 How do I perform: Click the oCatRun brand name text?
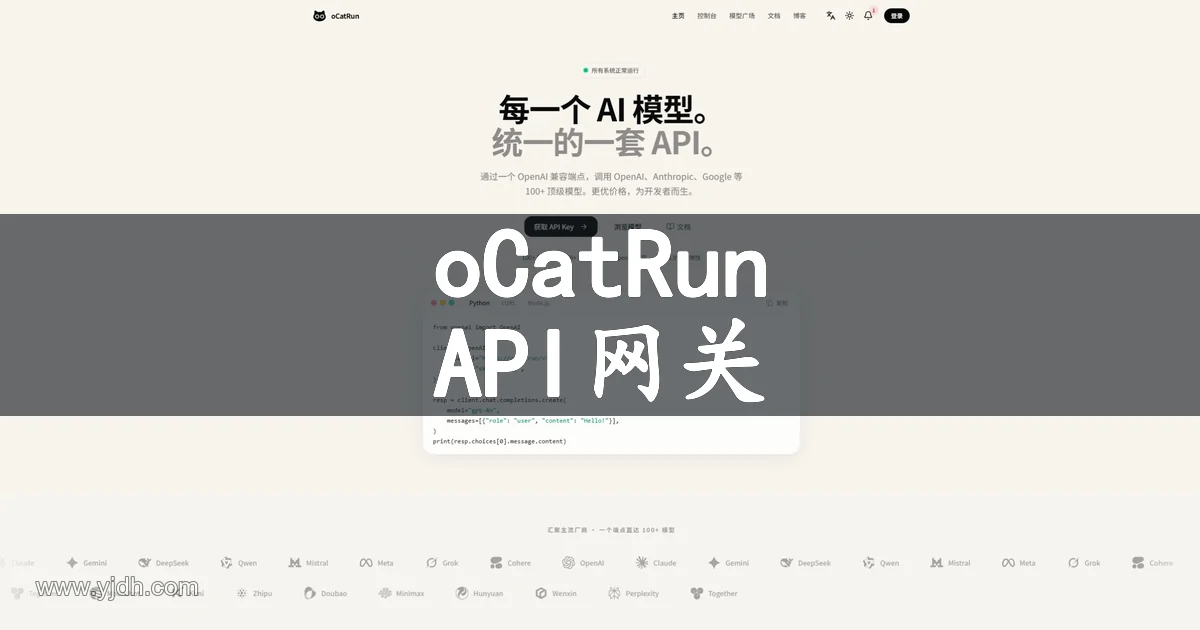point(345,16)
